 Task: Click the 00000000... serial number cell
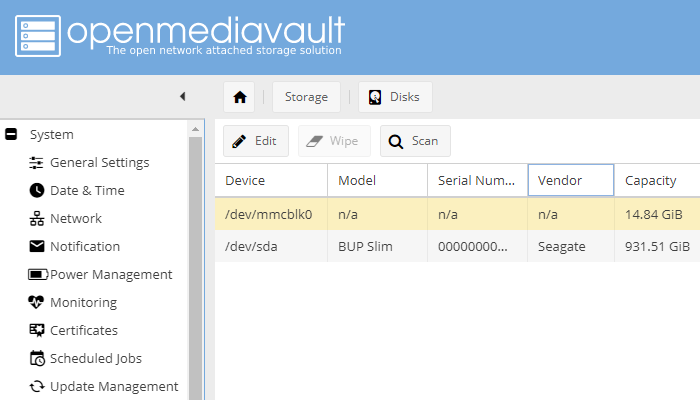click(x=477, y=246)
